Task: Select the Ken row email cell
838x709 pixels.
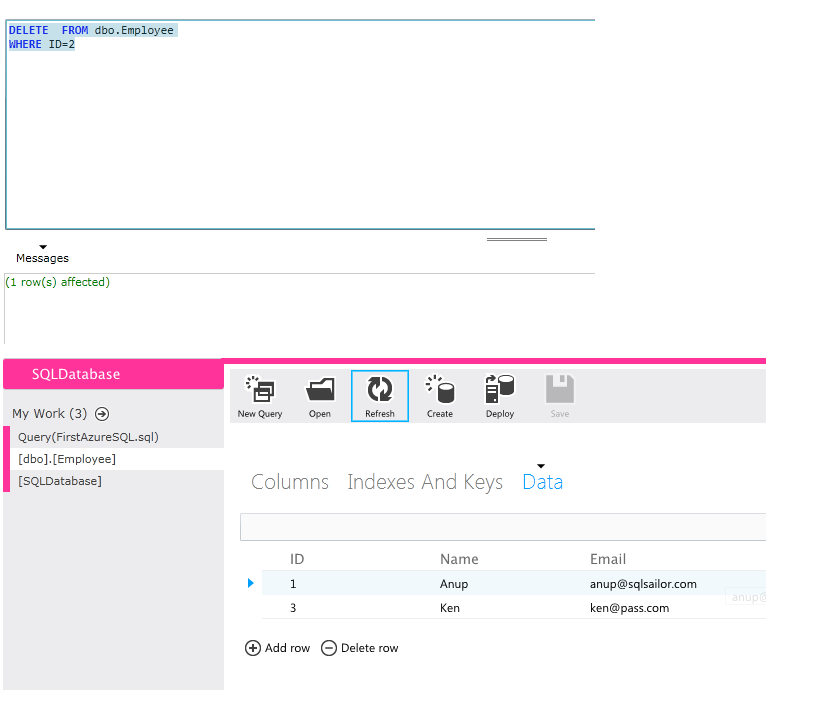Action: point(629,608)
